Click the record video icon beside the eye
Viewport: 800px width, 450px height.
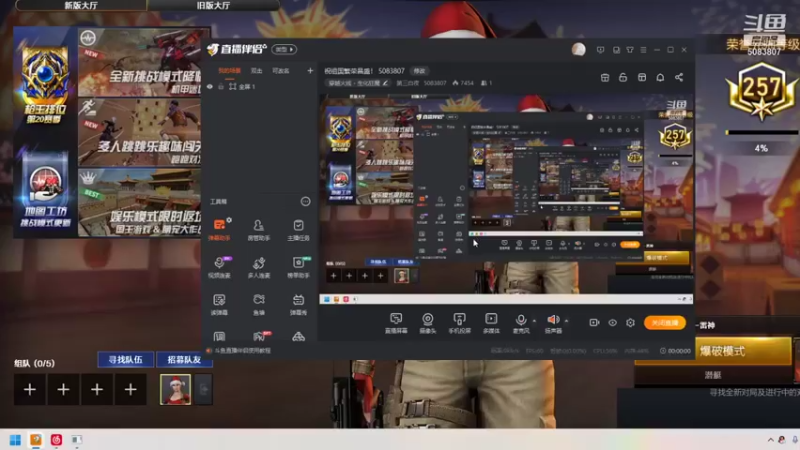point(594,322)
